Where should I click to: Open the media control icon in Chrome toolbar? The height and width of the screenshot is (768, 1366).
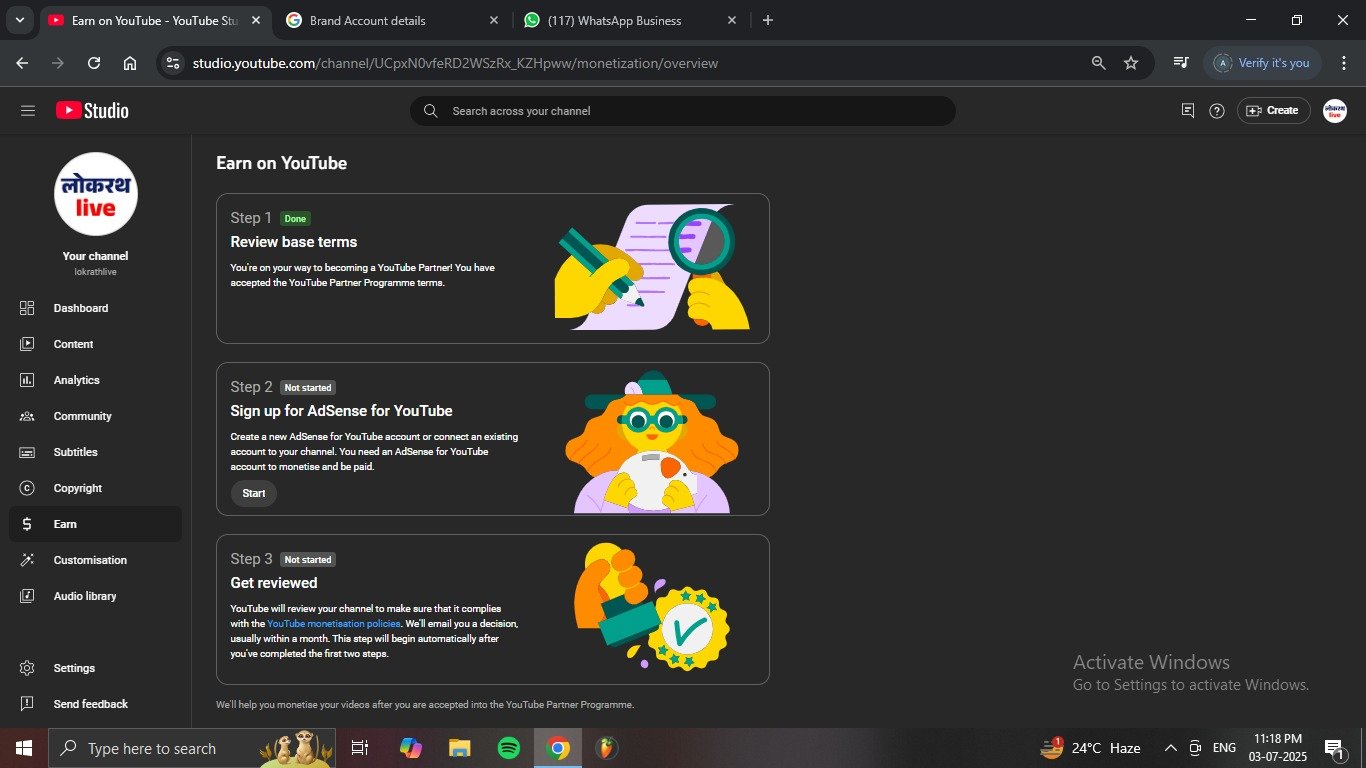1181,63
